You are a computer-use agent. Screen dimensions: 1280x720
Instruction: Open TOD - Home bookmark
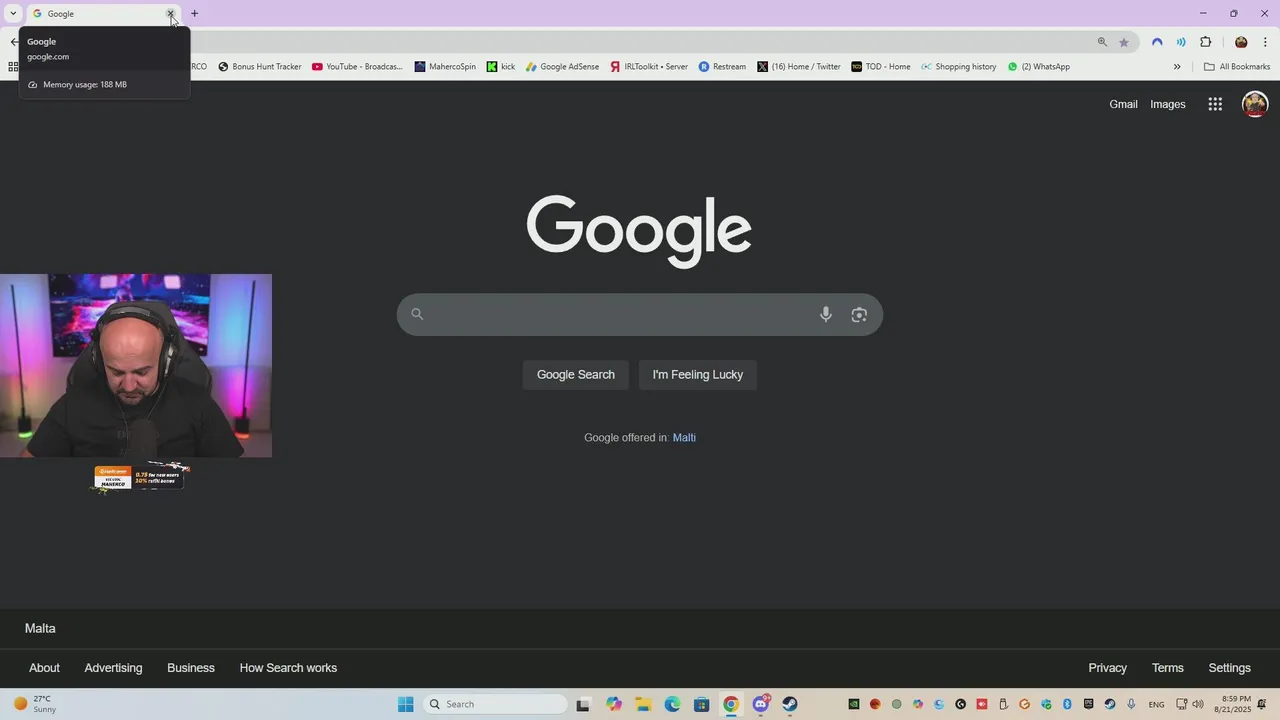tap(881, 67)
